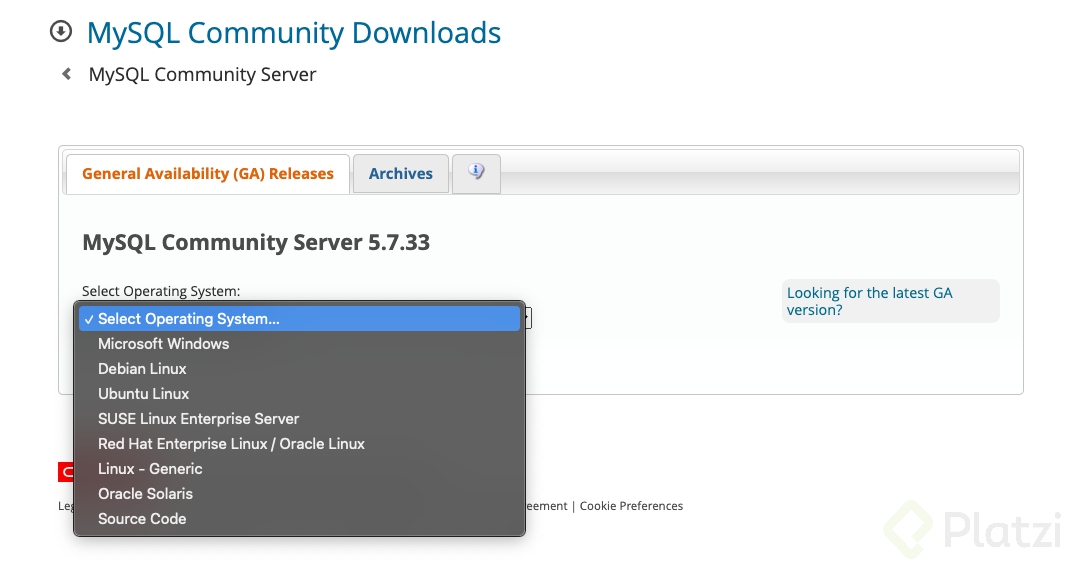Select Debian Linux from the dropdown
This screenshot has width=1072, height=565.
(299, 369)
